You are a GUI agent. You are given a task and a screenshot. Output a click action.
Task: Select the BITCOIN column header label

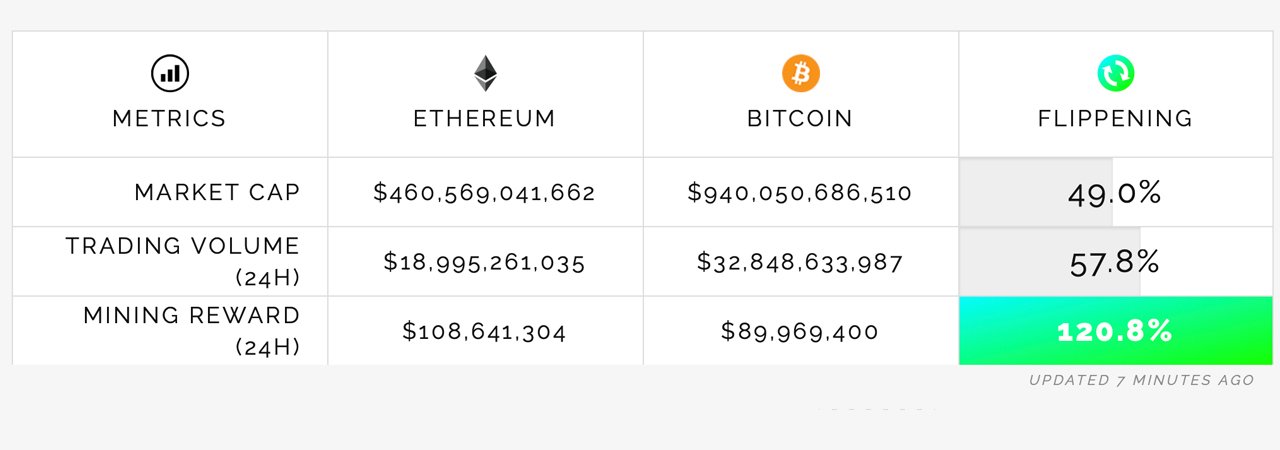[x=800, y=119]
